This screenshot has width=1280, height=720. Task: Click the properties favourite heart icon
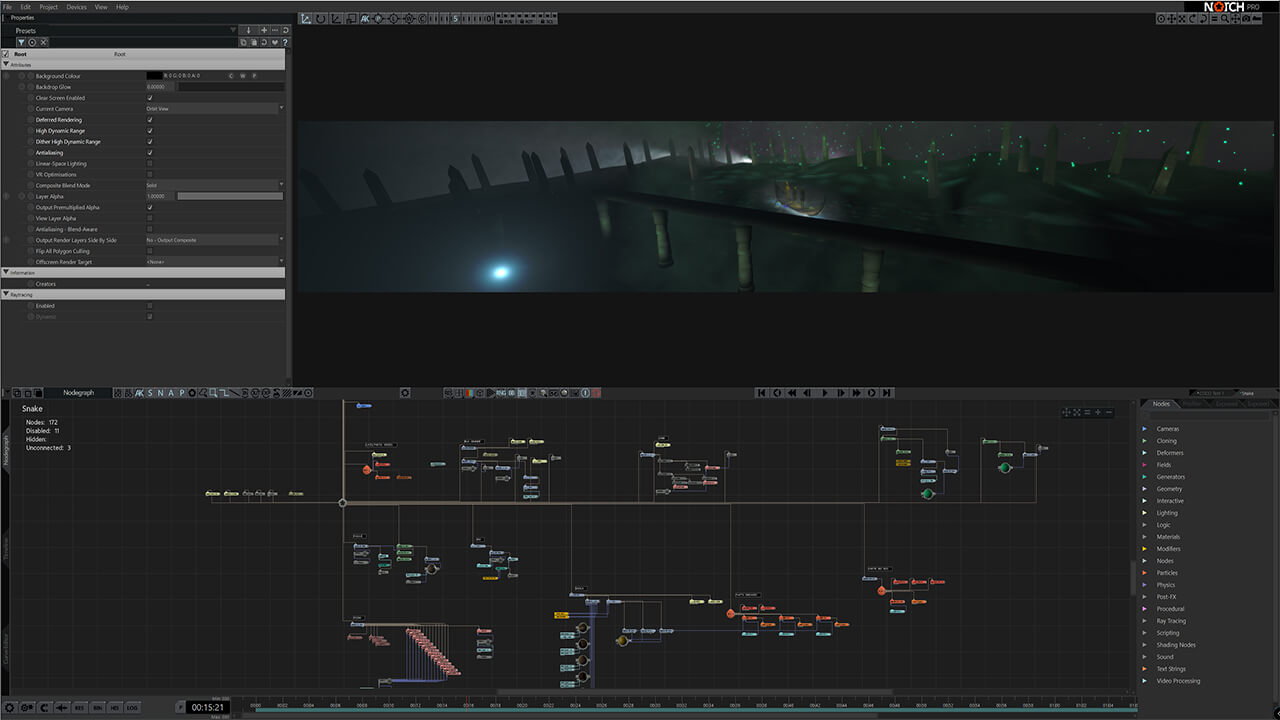click(x=274, y=42)
